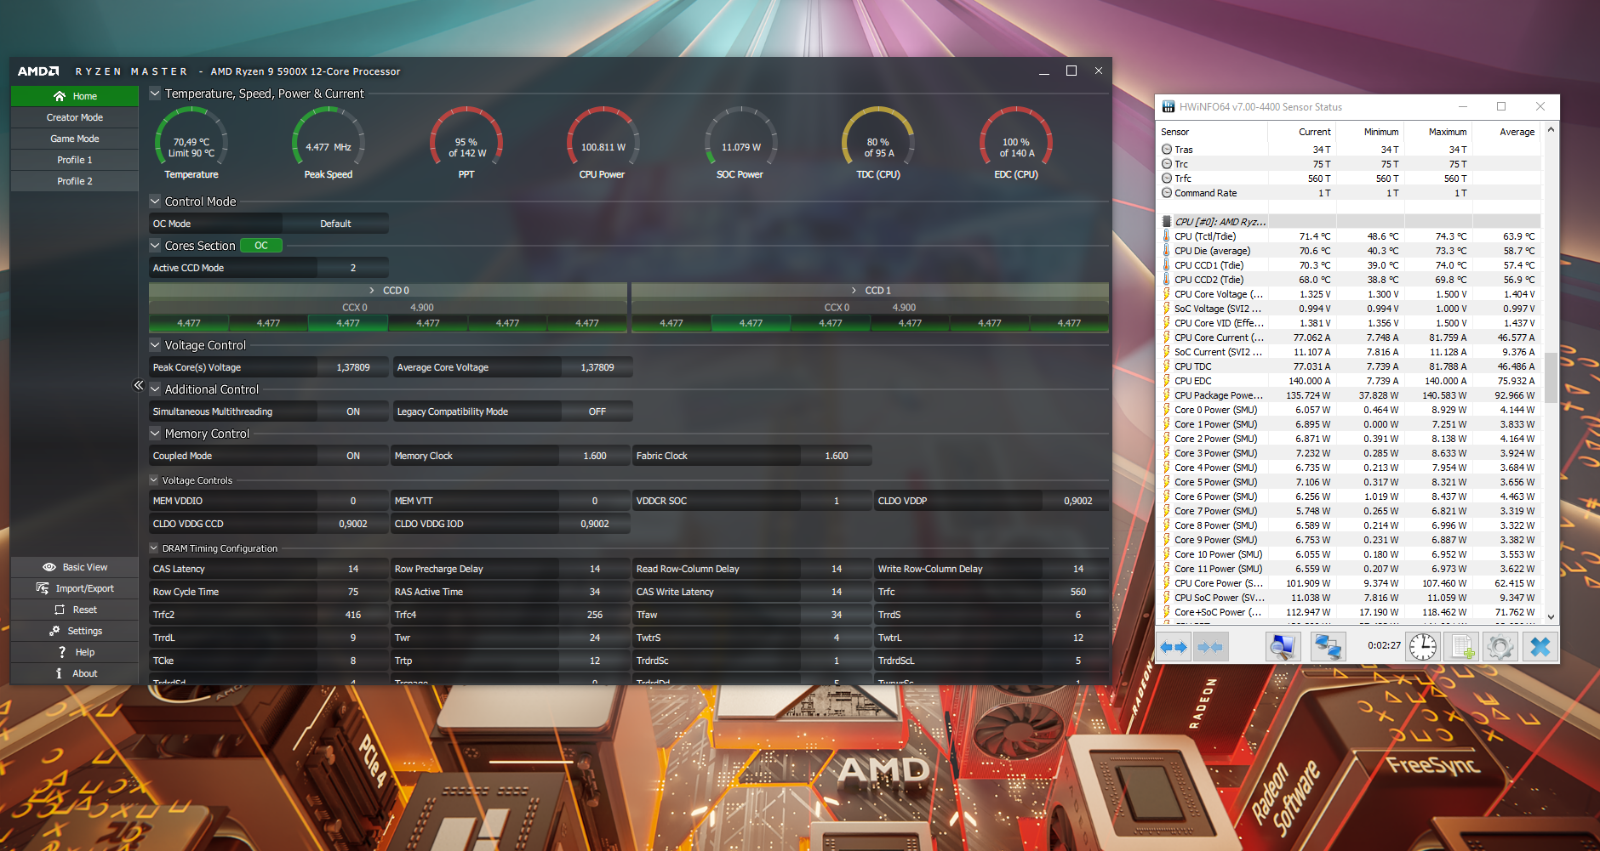Click the OC Mode Default value

pyautogui.click(x=336, y=223)
